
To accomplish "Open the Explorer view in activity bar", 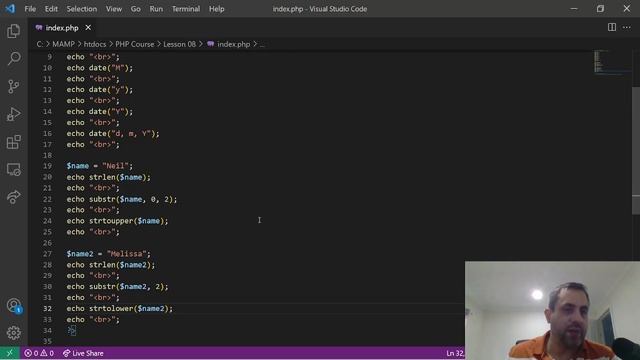I will click(x=13, y=31).
